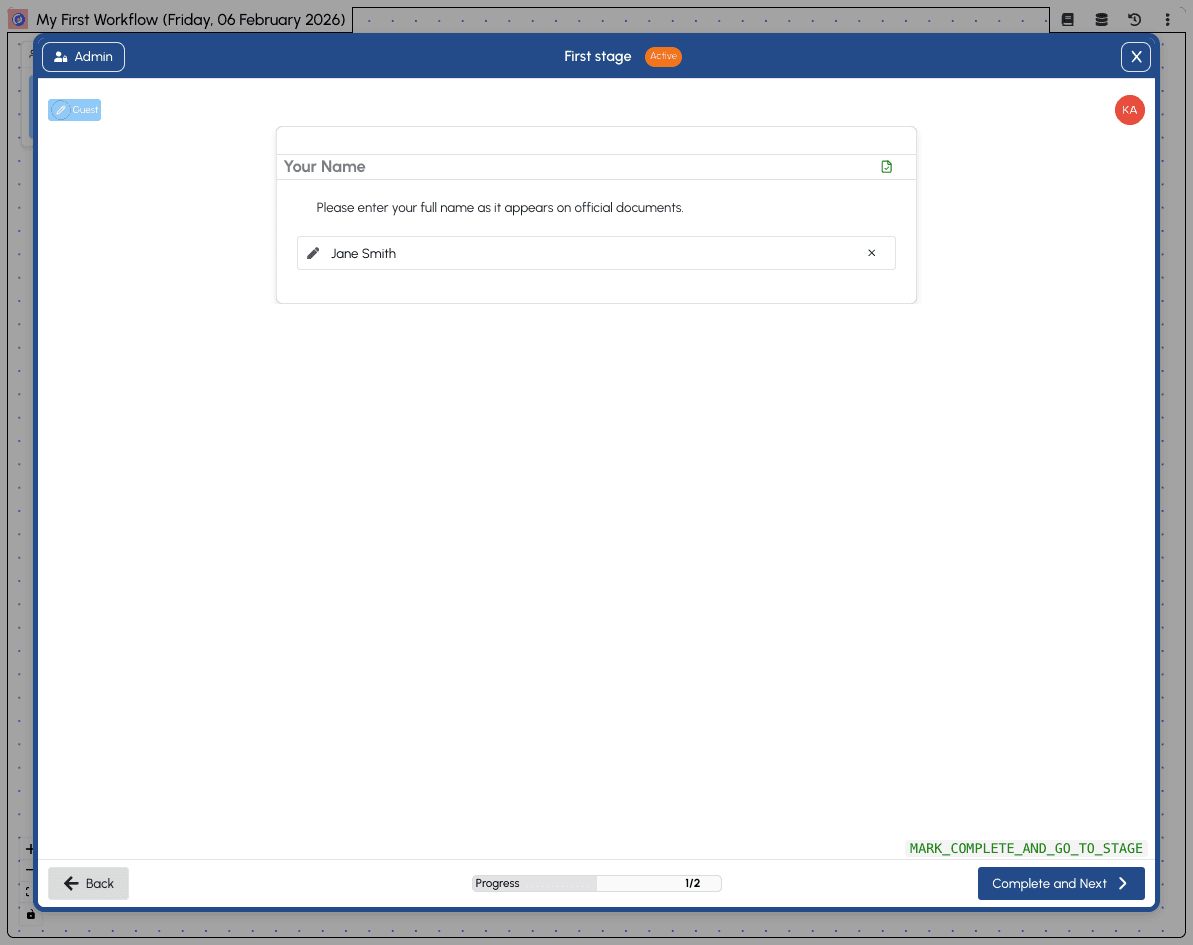Click the green document check icon
1193x945 pixels.
pos(886,167)
